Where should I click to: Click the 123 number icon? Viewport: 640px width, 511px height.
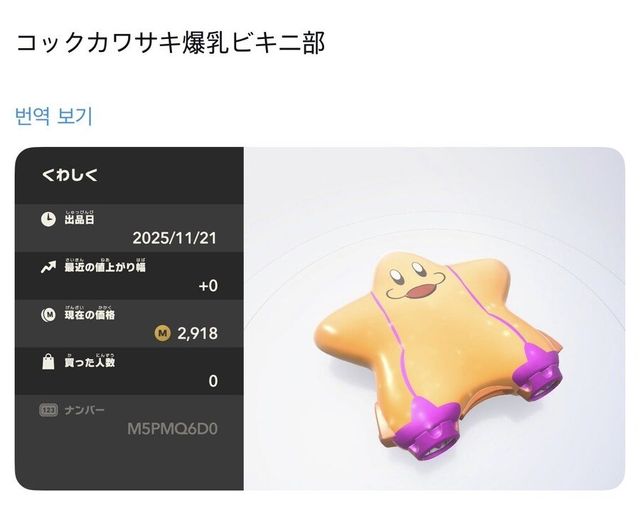click(48, 410)
